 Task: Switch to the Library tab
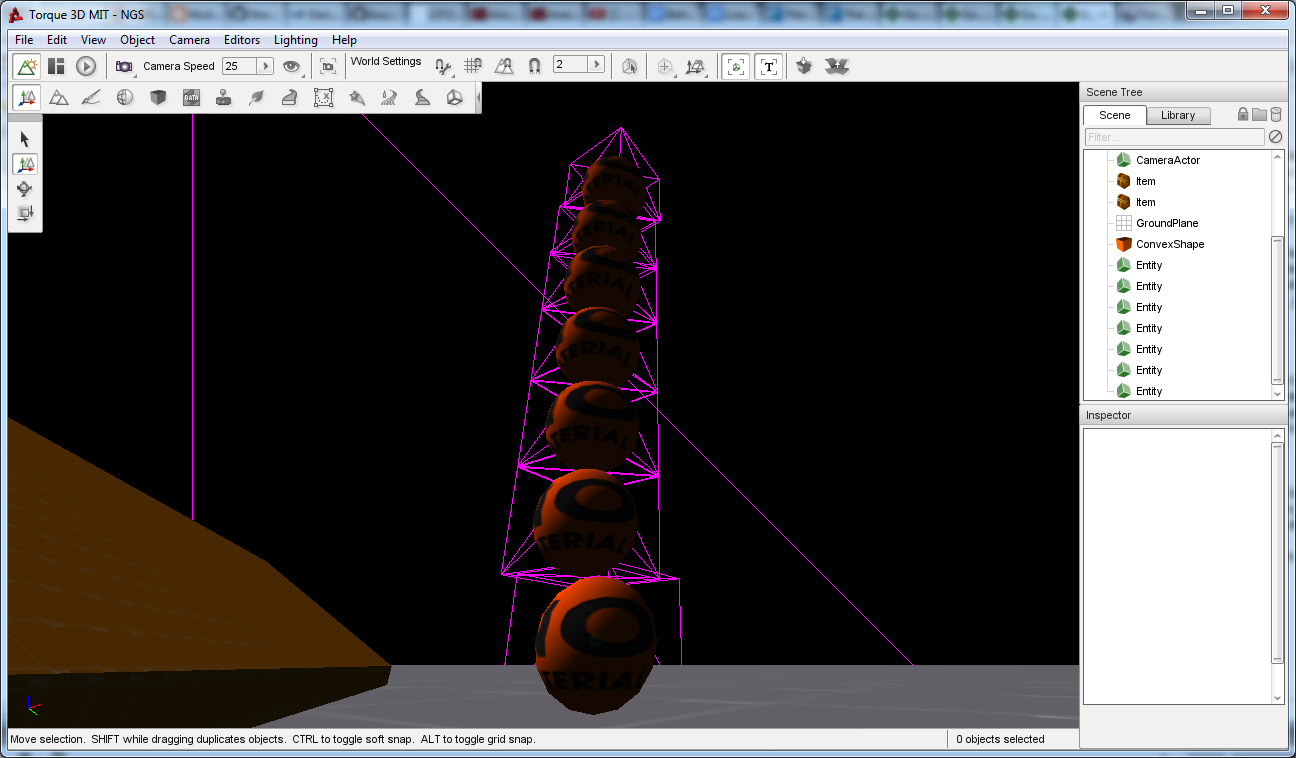[x=1178, y=115]
